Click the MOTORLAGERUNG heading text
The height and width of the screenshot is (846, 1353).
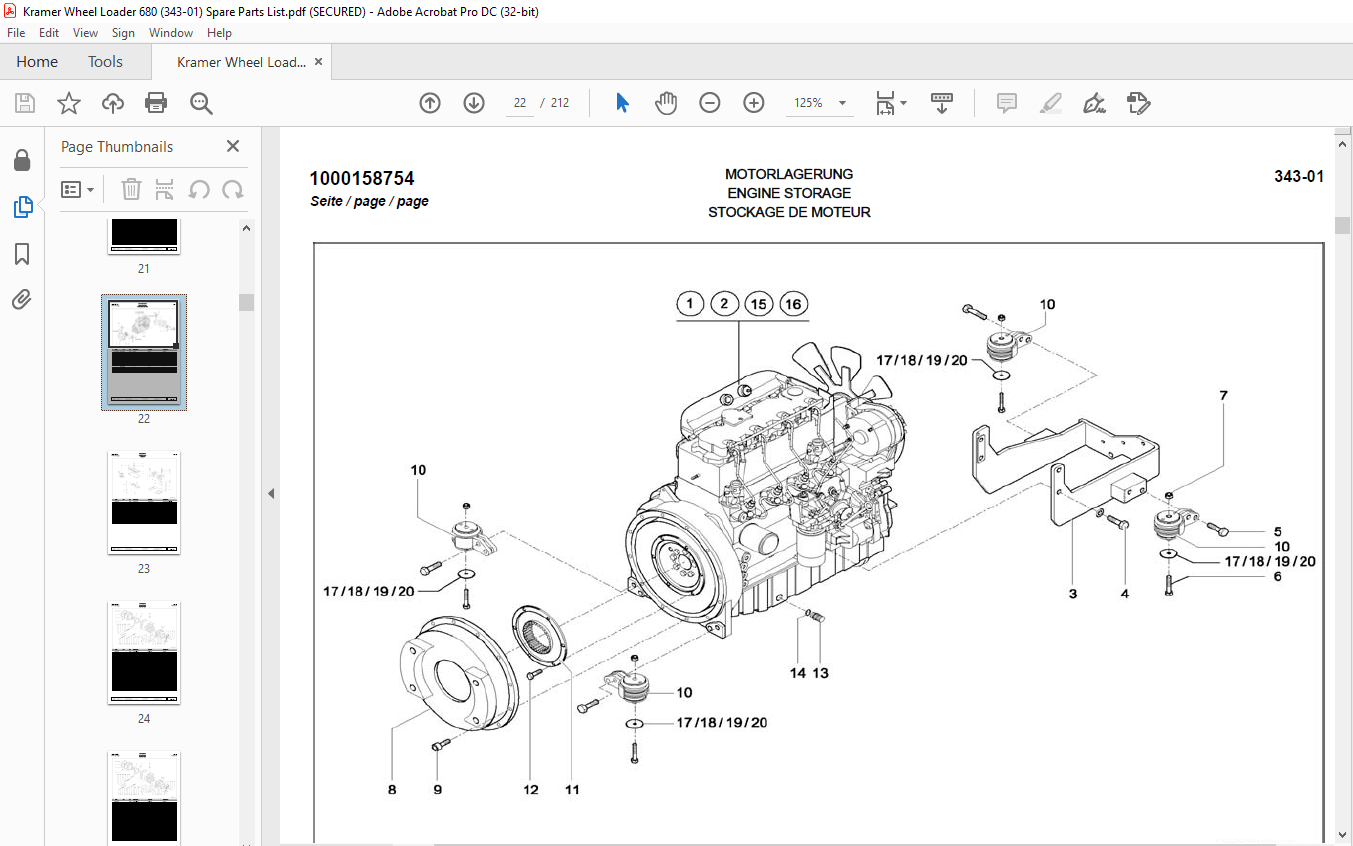coord(789,174)
